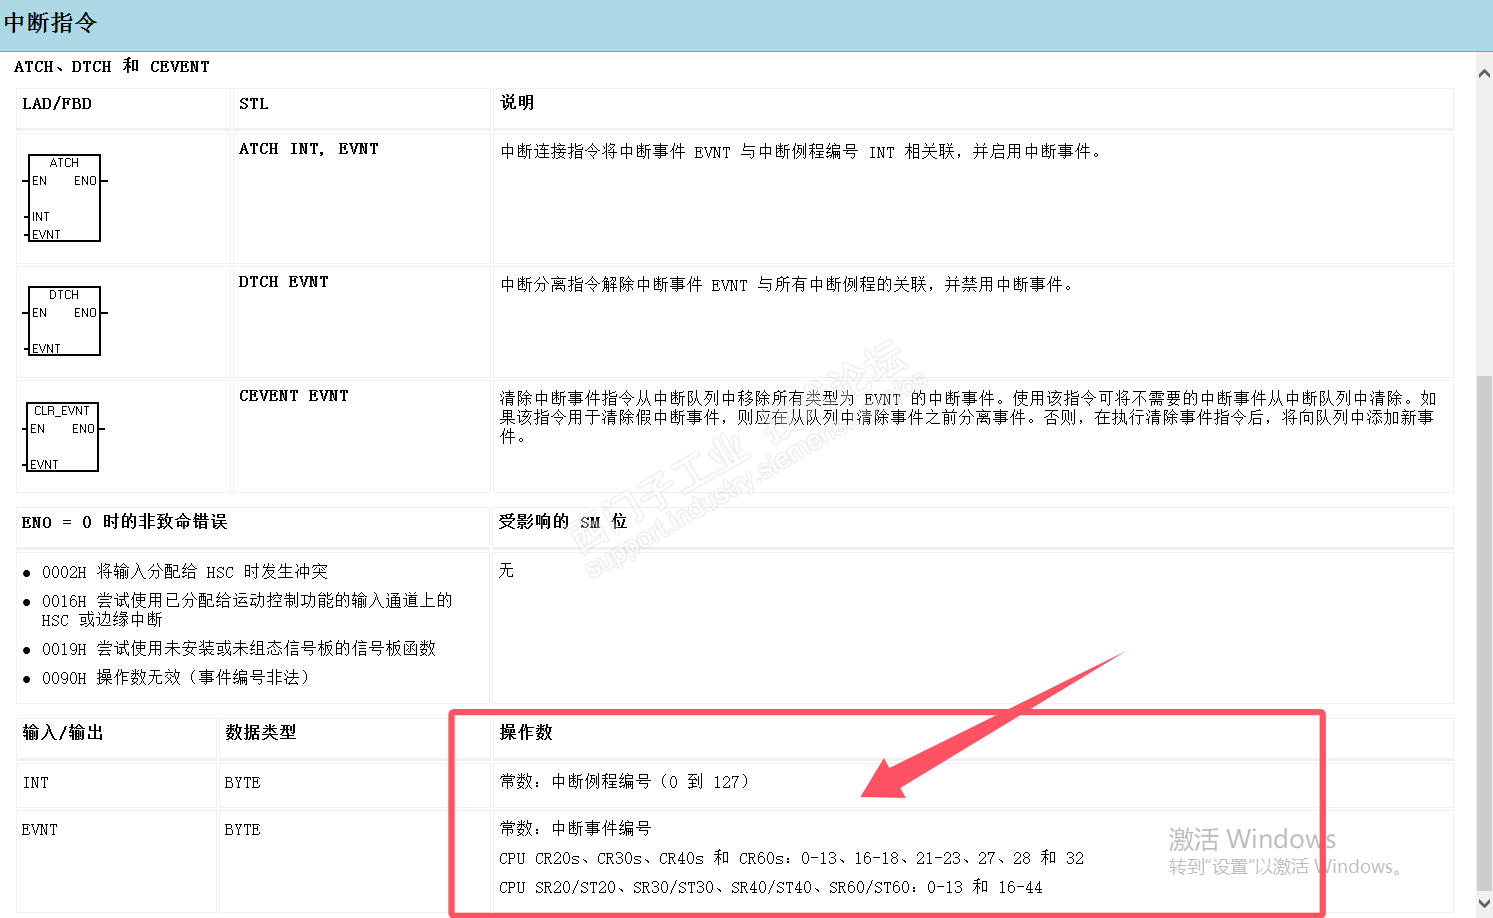Click BYTE type in the EVNT row
The height and width of the screenshot is (918, 1493).
click(x=243, y=830)
